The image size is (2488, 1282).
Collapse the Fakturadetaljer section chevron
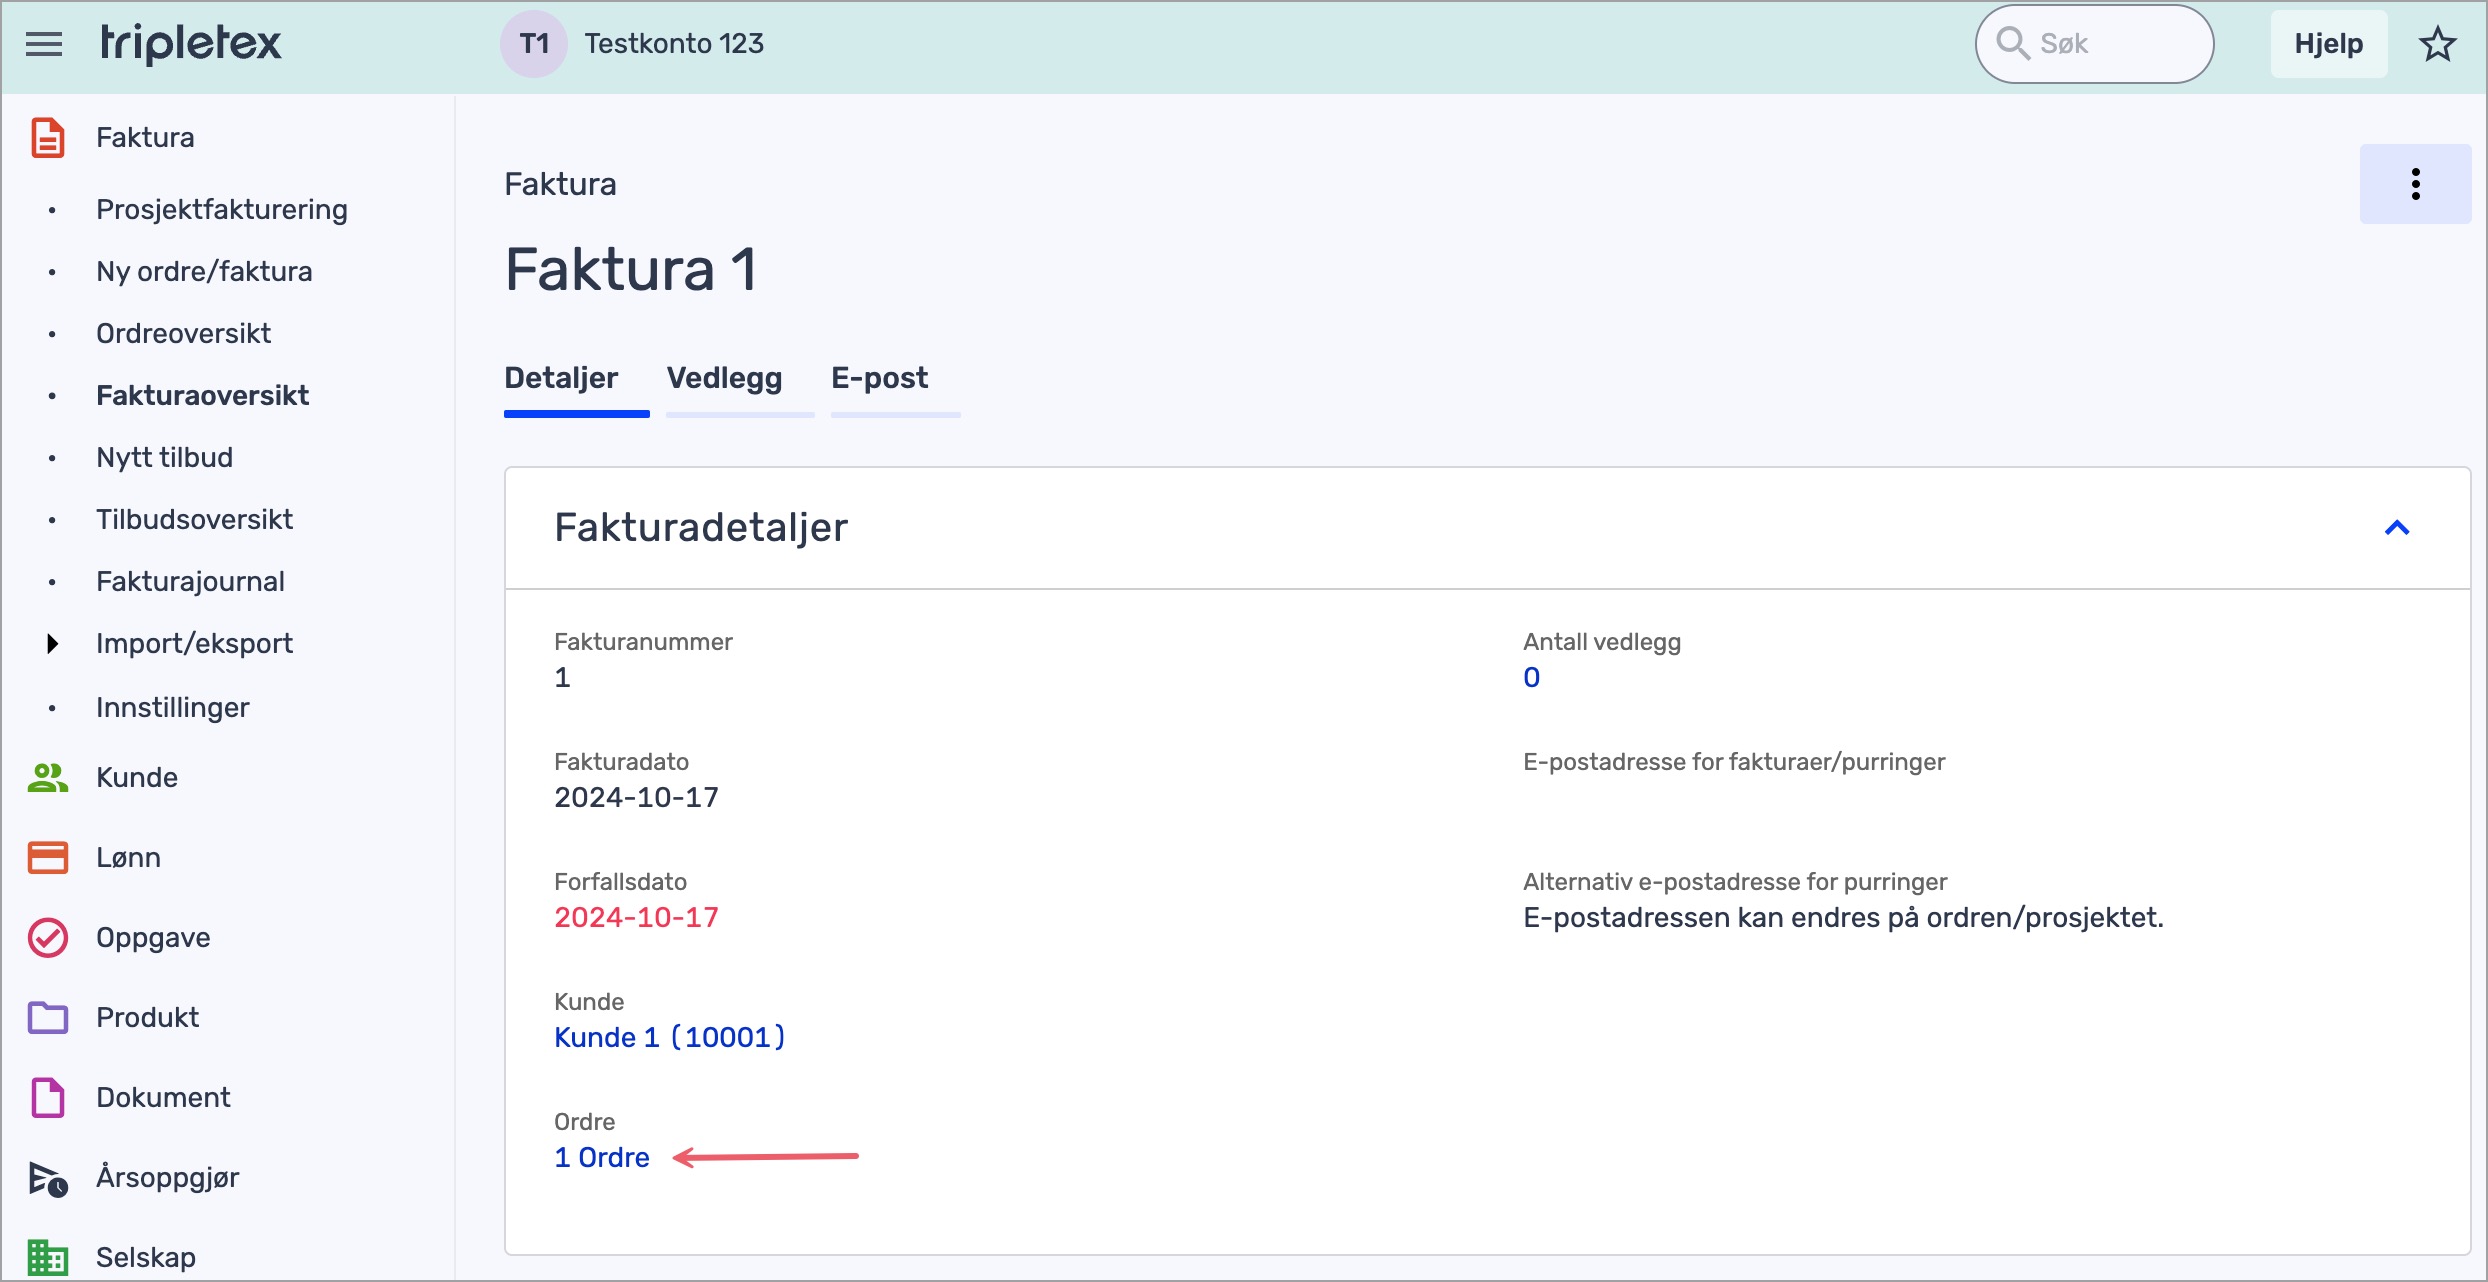pos(2397,528)
